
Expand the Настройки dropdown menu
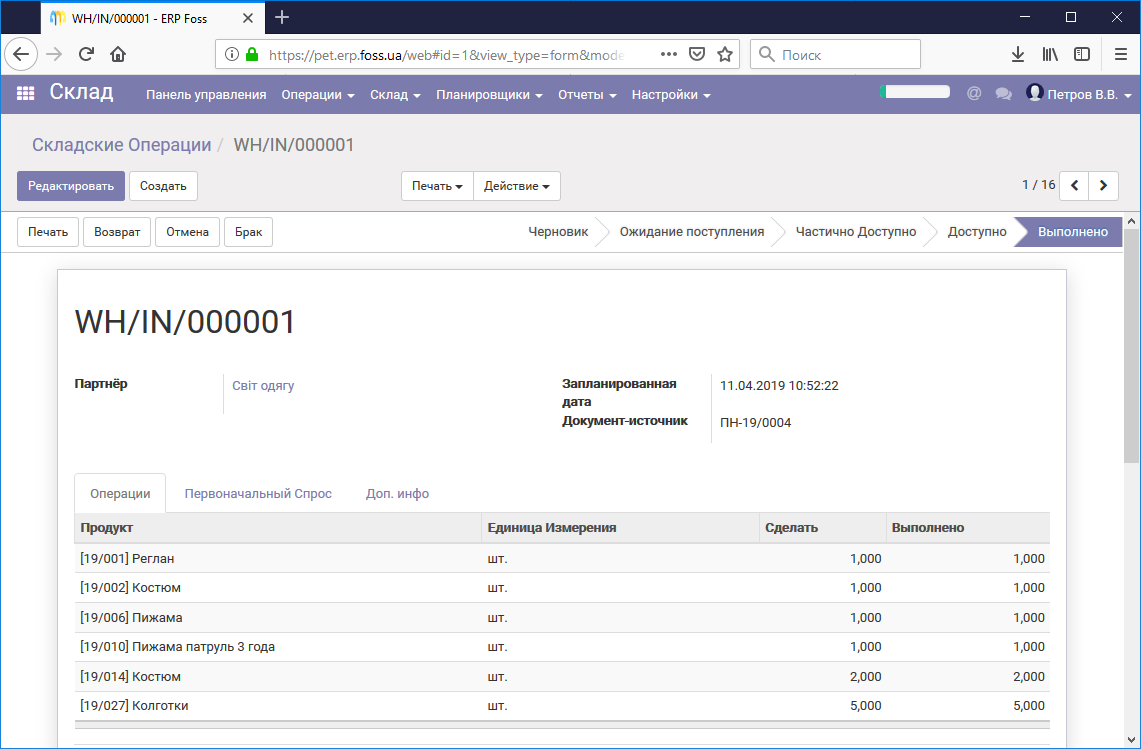[671, 95]
